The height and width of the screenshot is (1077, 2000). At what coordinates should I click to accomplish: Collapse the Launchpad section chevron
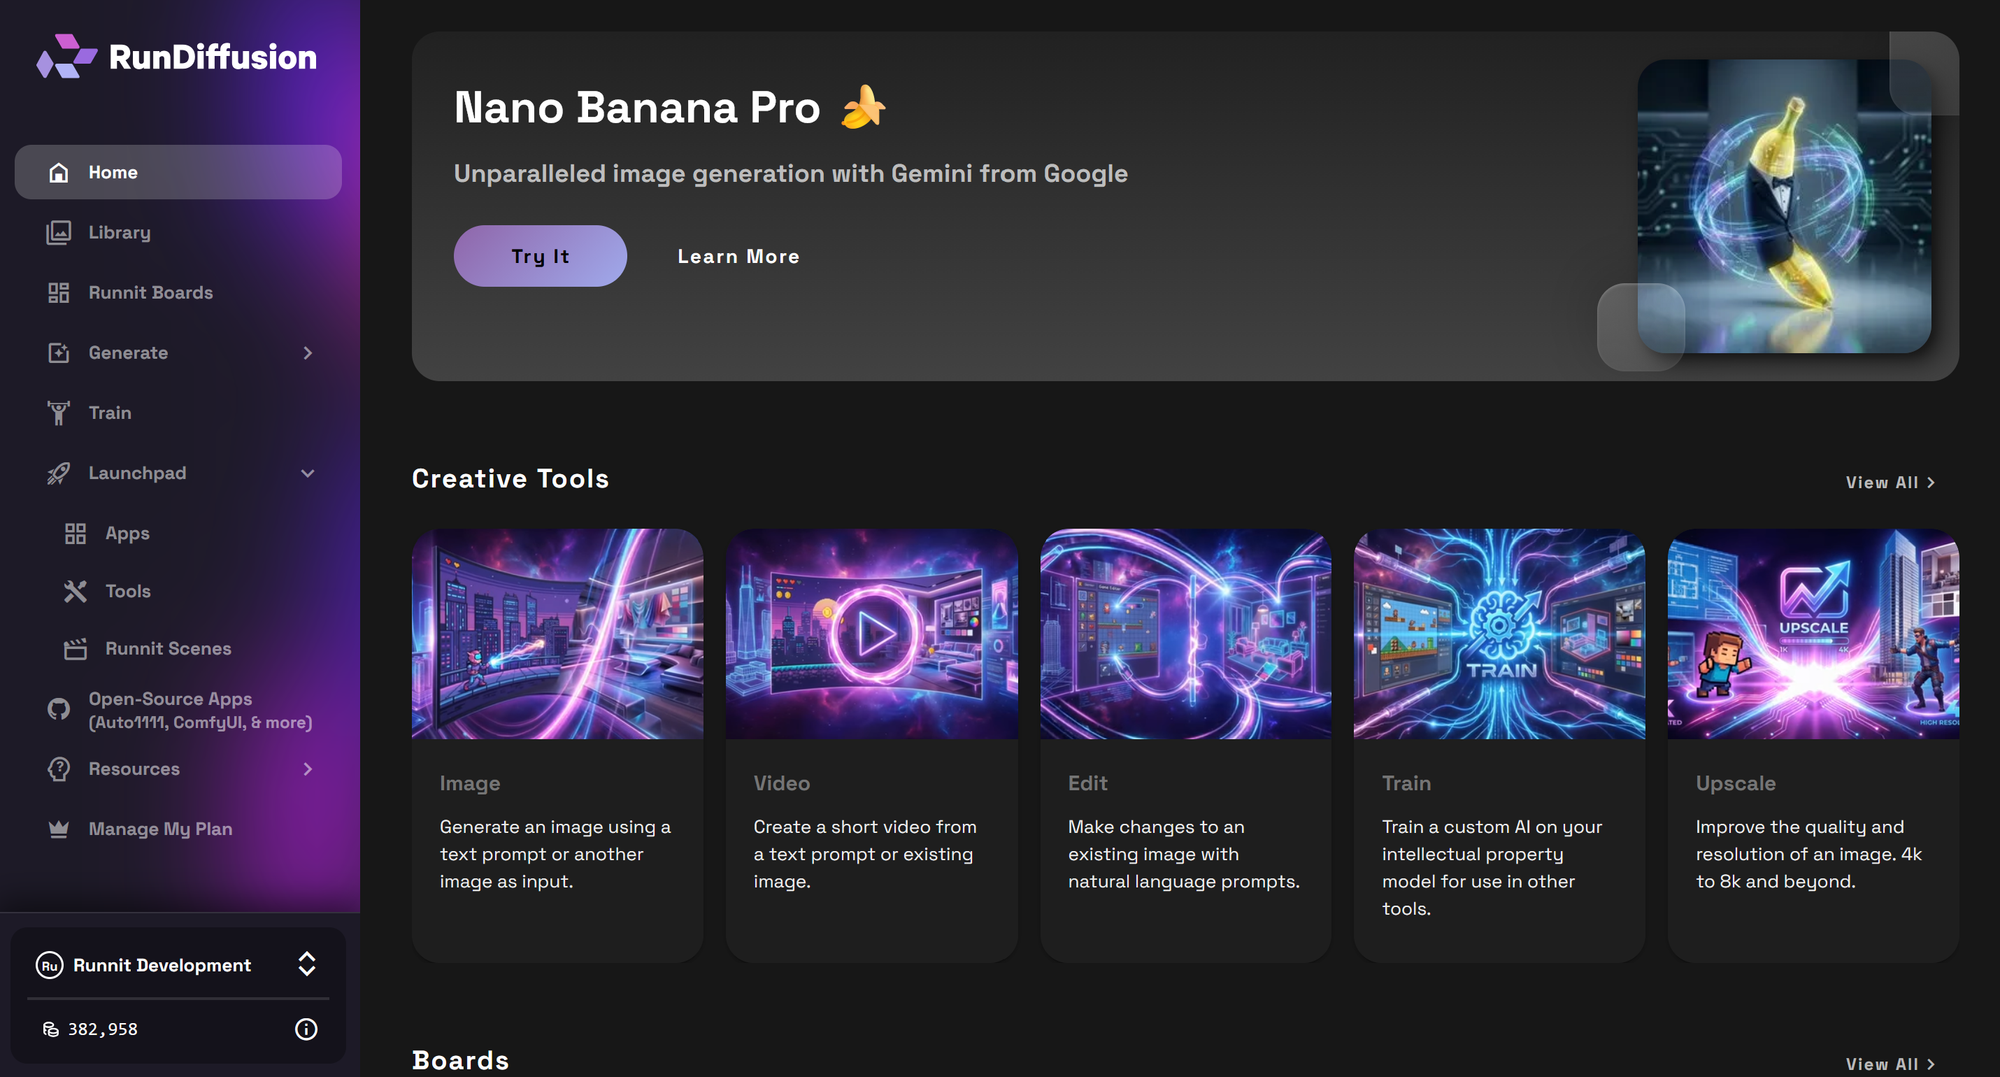click(308, 473)
